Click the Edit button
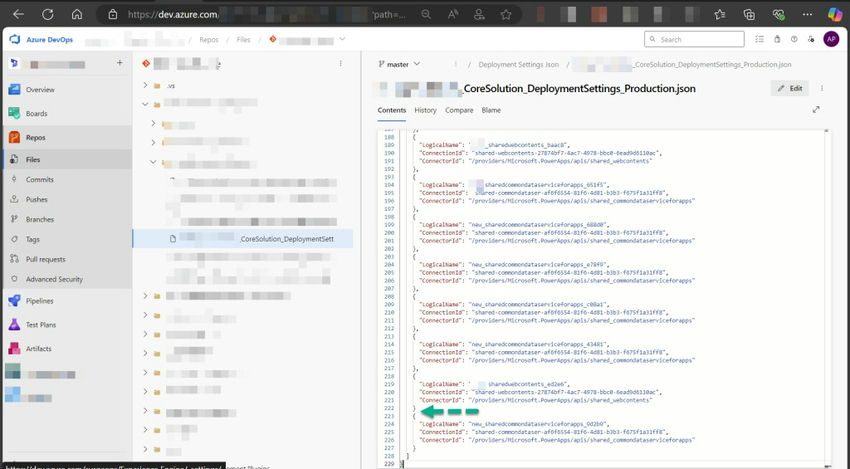The image size is (850, 469). 789,88
